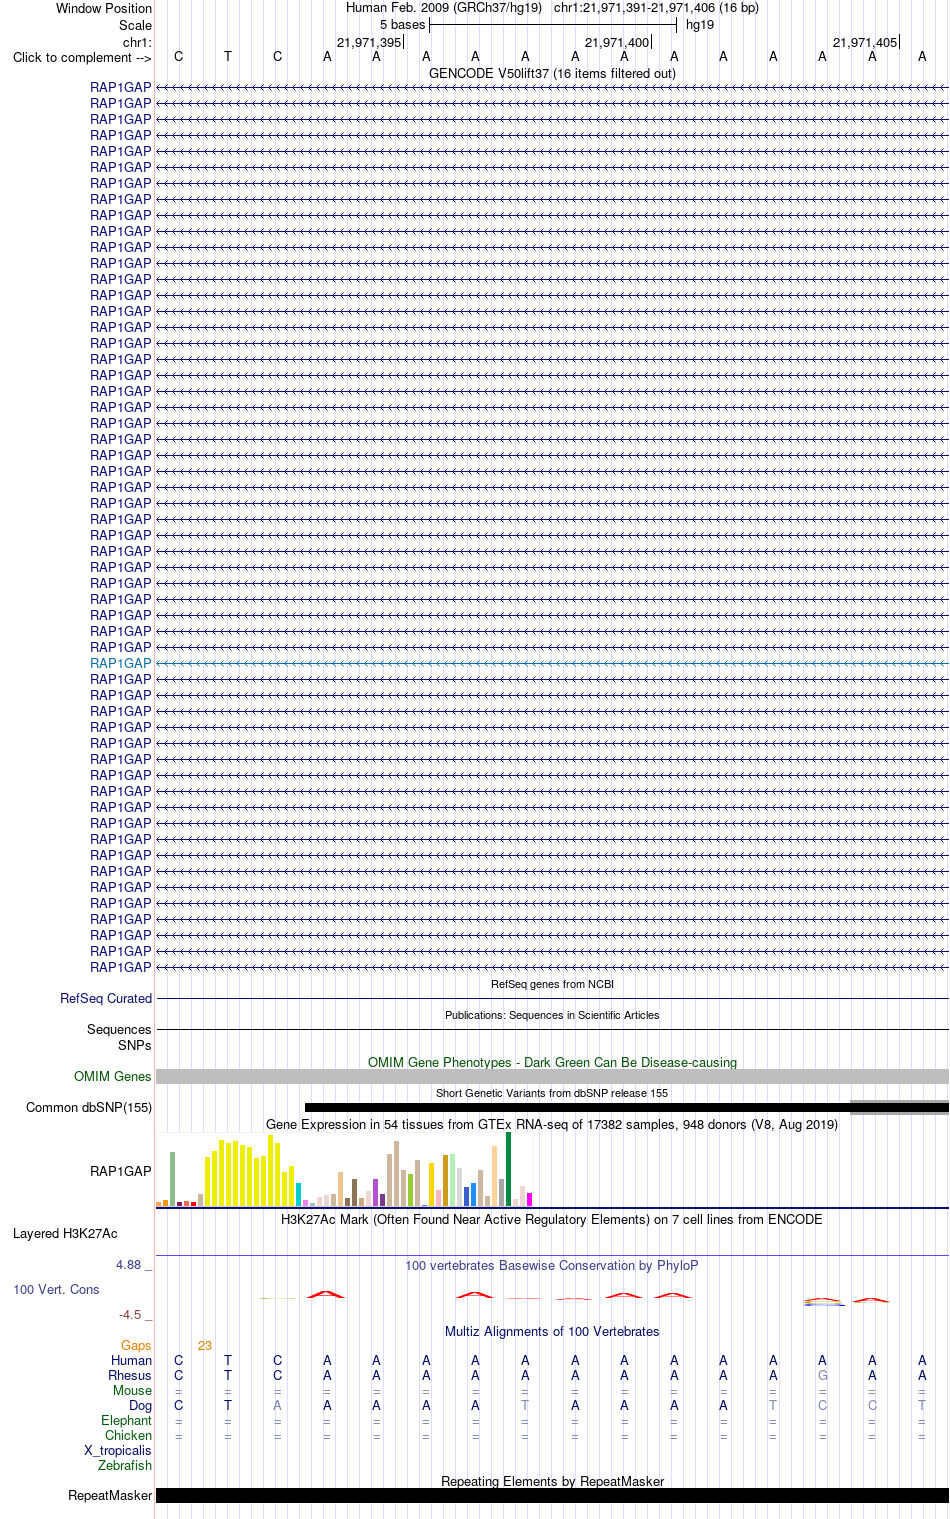
Task: Click the cyan bar in the GTEx chart
Action: pos(298,1194)
